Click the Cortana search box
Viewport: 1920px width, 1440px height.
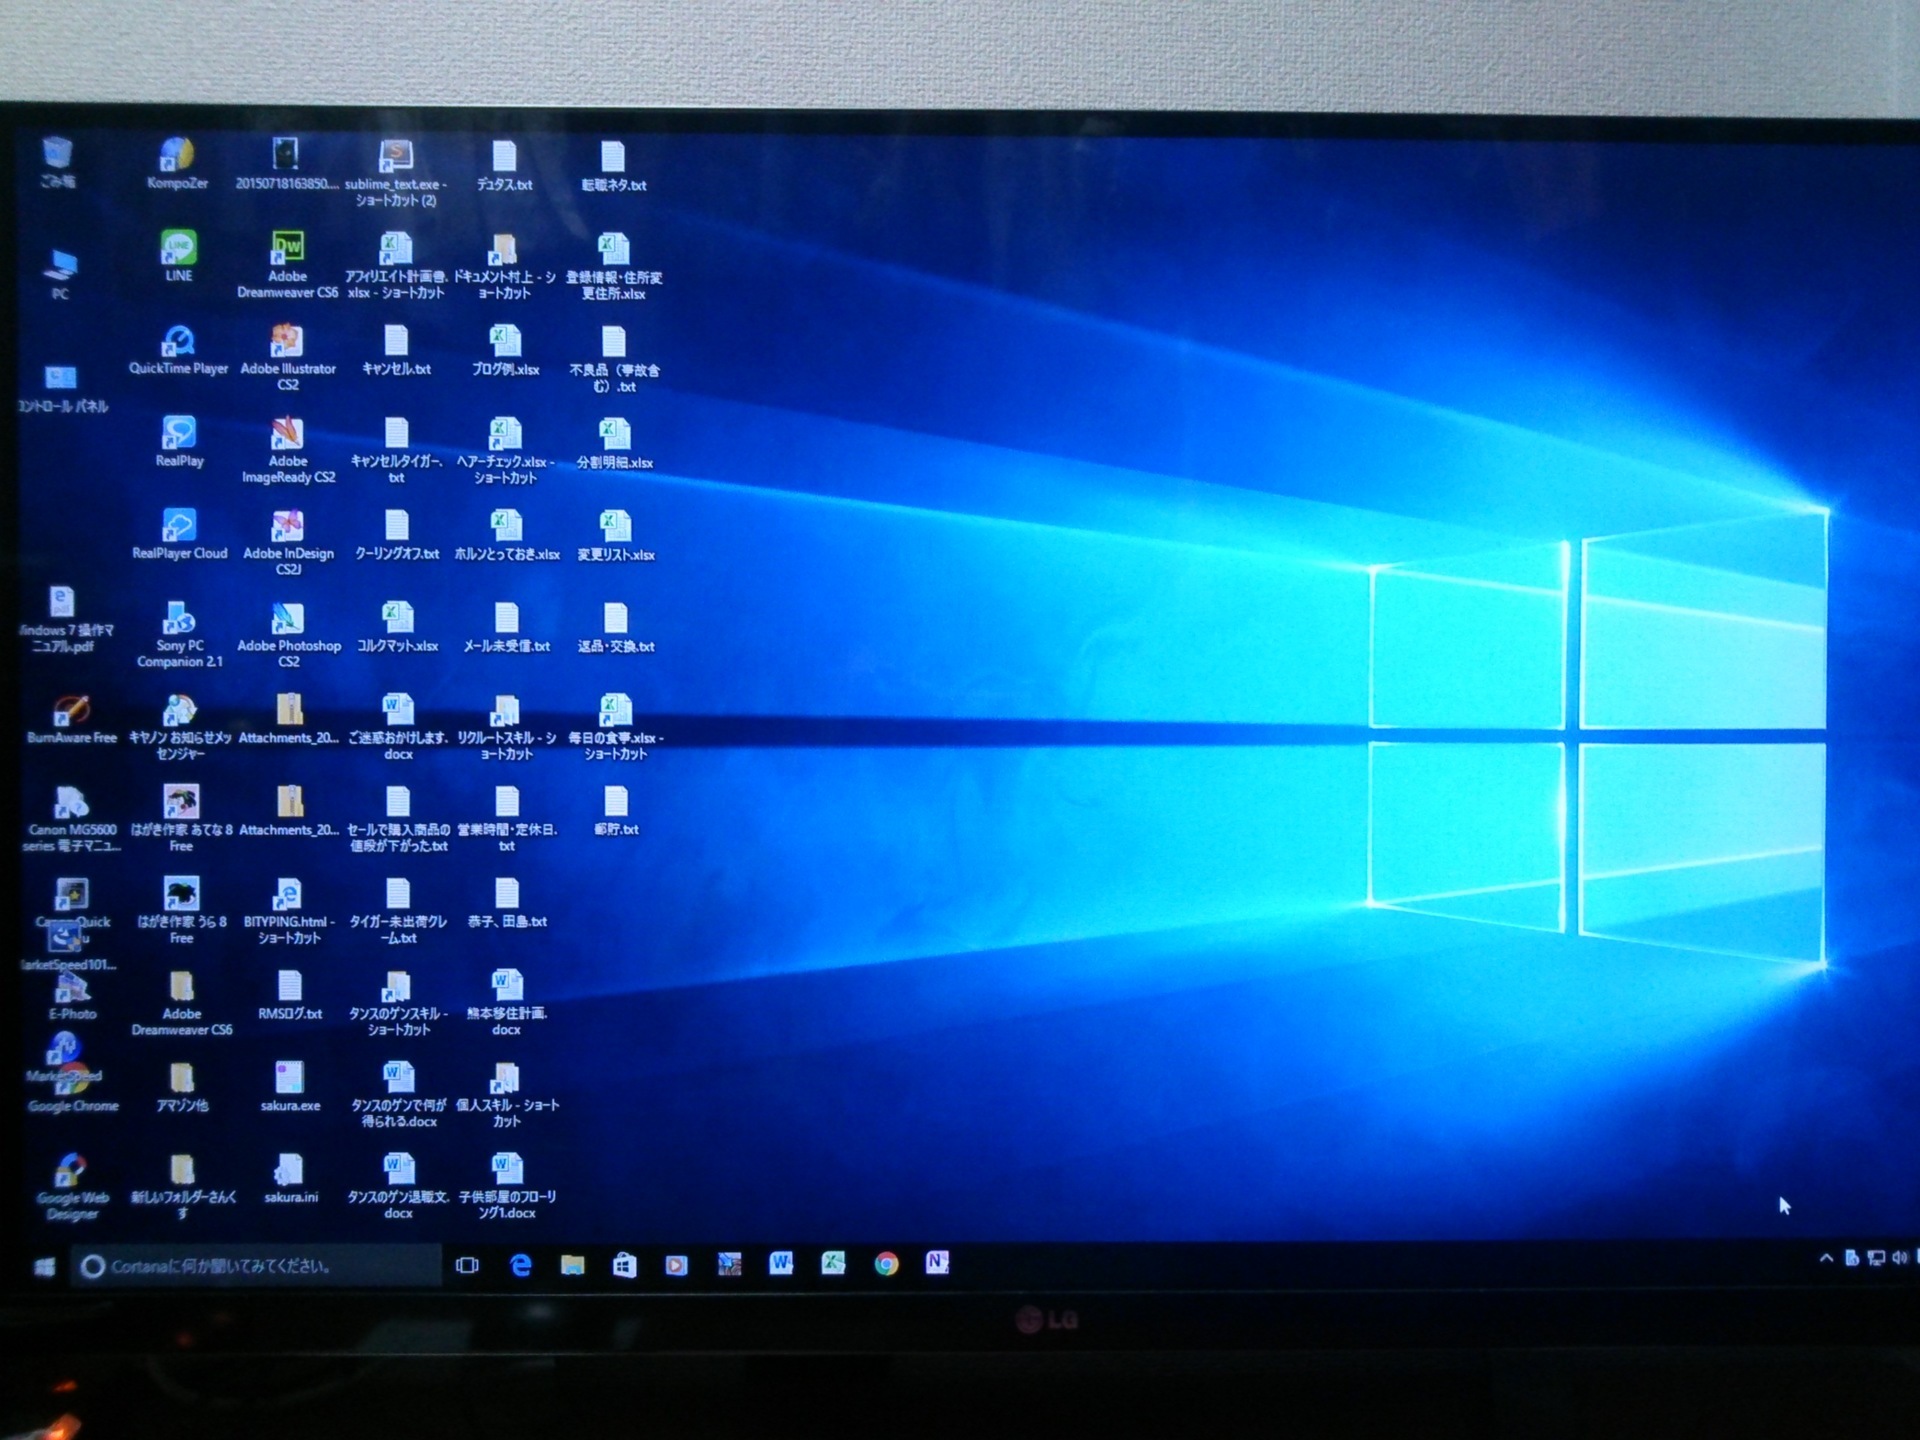(256, 1266)
